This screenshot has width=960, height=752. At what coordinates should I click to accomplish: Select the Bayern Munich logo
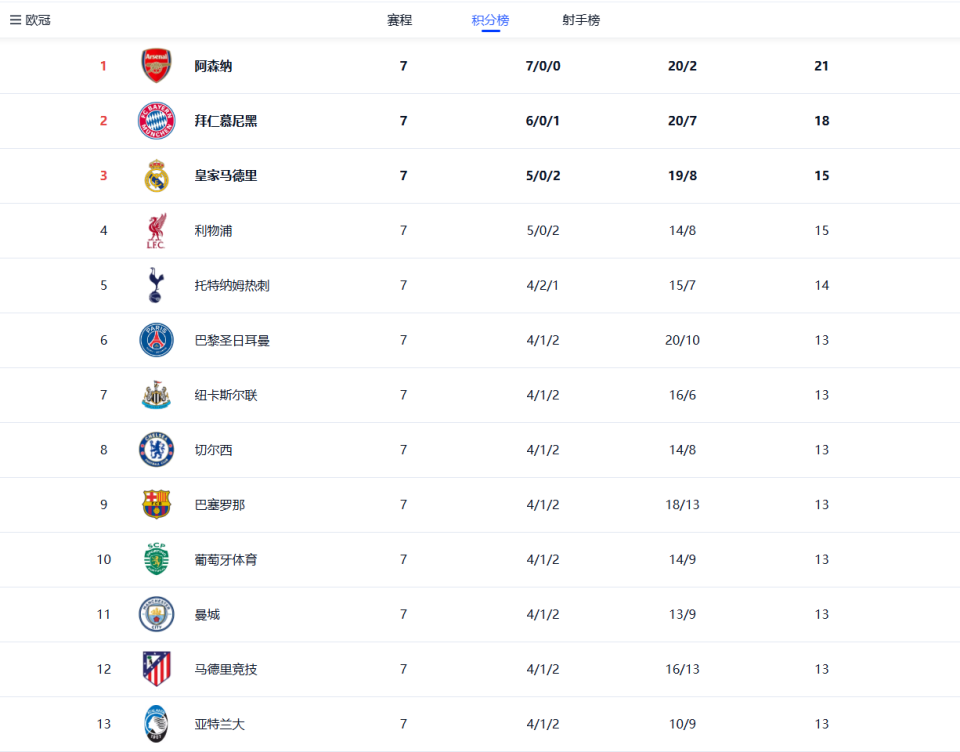point(156,120)
